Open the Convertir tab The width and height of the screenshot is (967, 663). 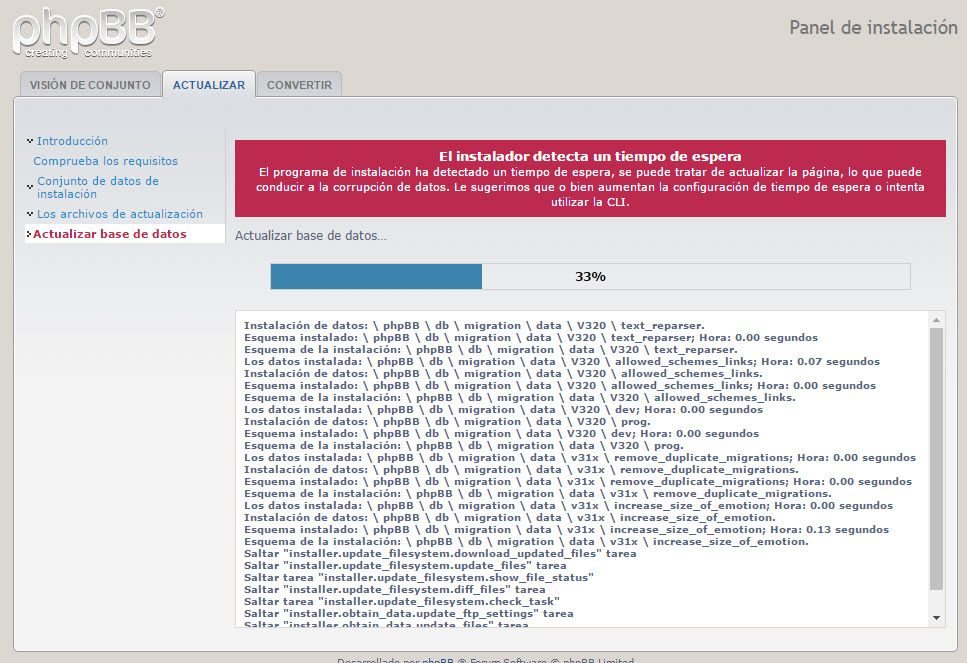coord(299,85)
